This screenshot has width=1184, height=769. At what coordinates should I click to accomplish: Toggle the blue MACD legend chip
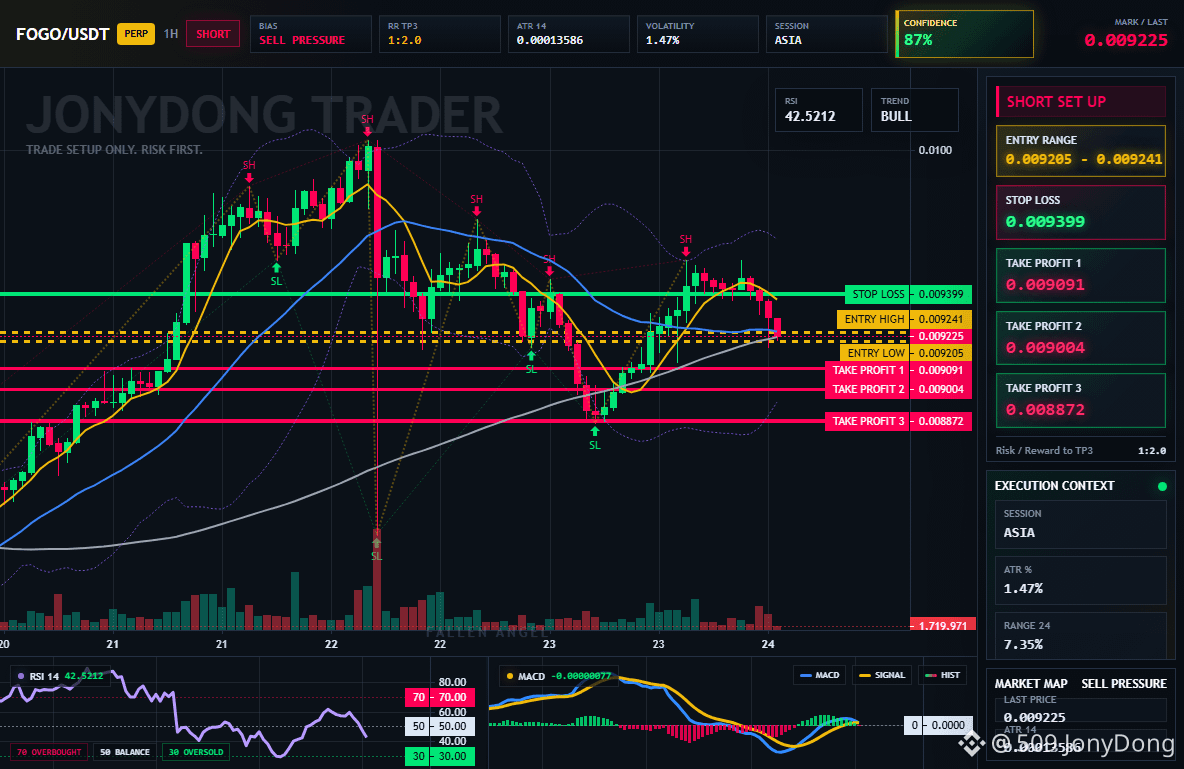[x=819, y=675]
